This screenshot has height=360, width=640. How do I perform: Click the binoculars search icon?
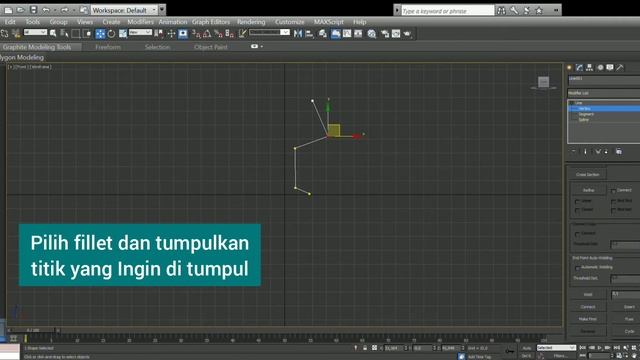tap(501, 11)
